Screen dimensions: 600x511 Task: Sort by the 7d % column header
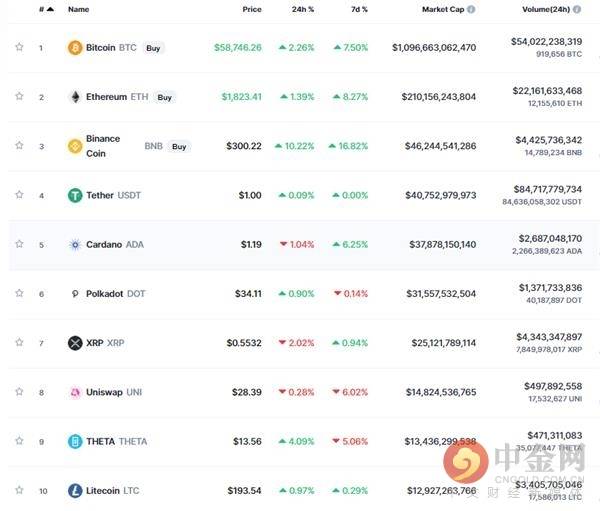pyautogui.click(x=358, y=9)
